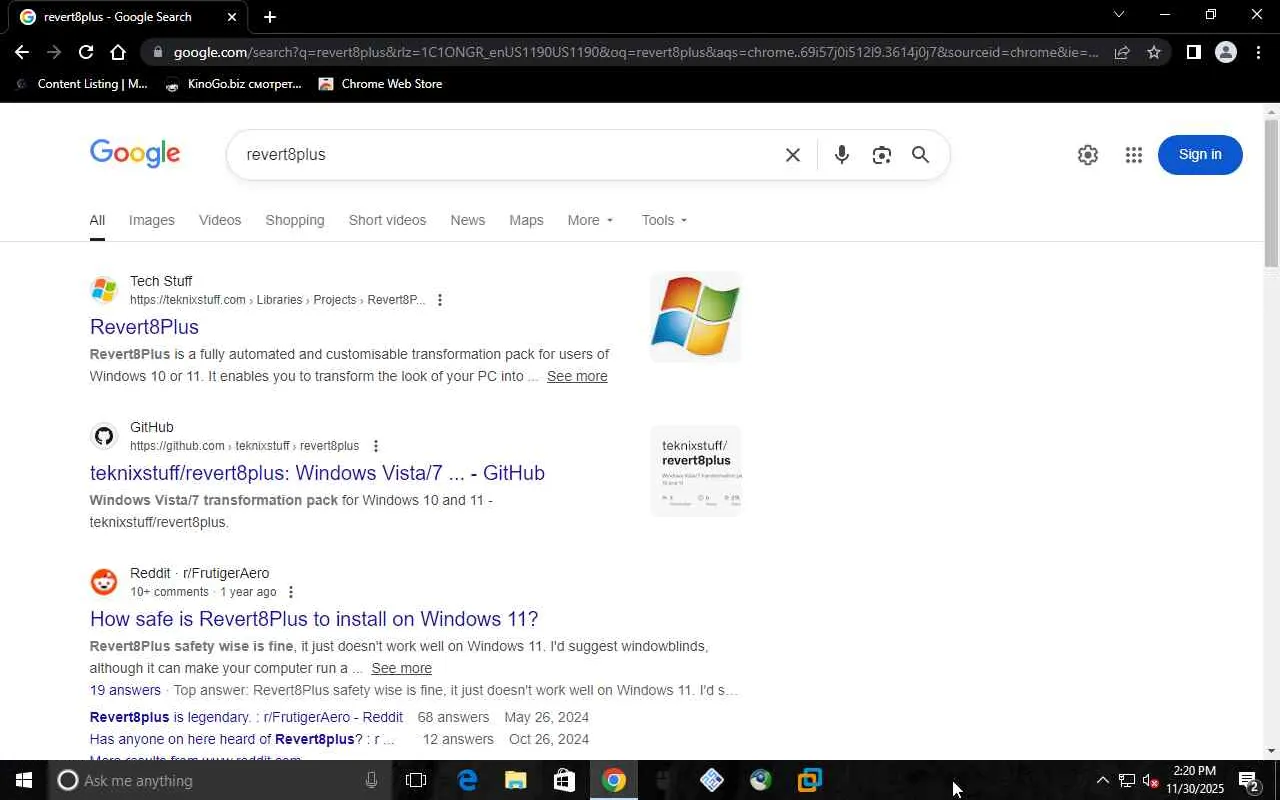Open the Revert8Plus result link
This screenshot has height=800, width=1280.
pyautogui.click(x=144, y=327)
